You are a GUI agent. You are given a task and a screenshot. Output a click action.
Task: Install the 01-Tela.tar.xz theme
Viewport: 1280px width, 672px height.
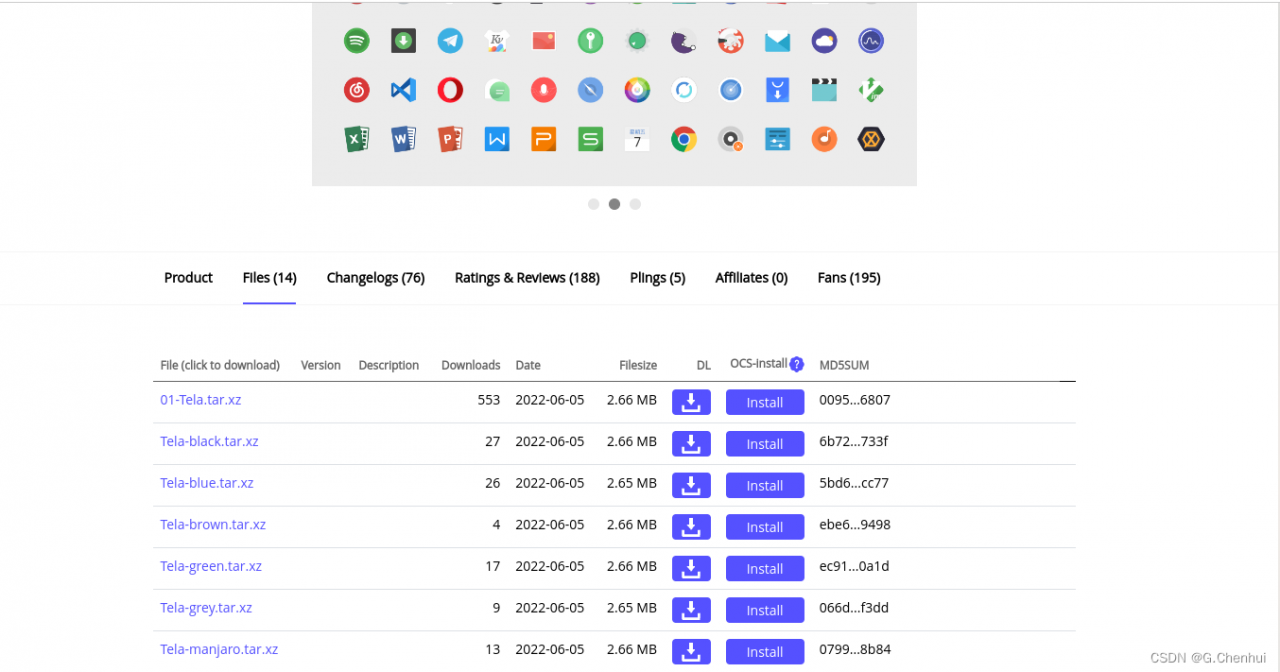[765, 402]
